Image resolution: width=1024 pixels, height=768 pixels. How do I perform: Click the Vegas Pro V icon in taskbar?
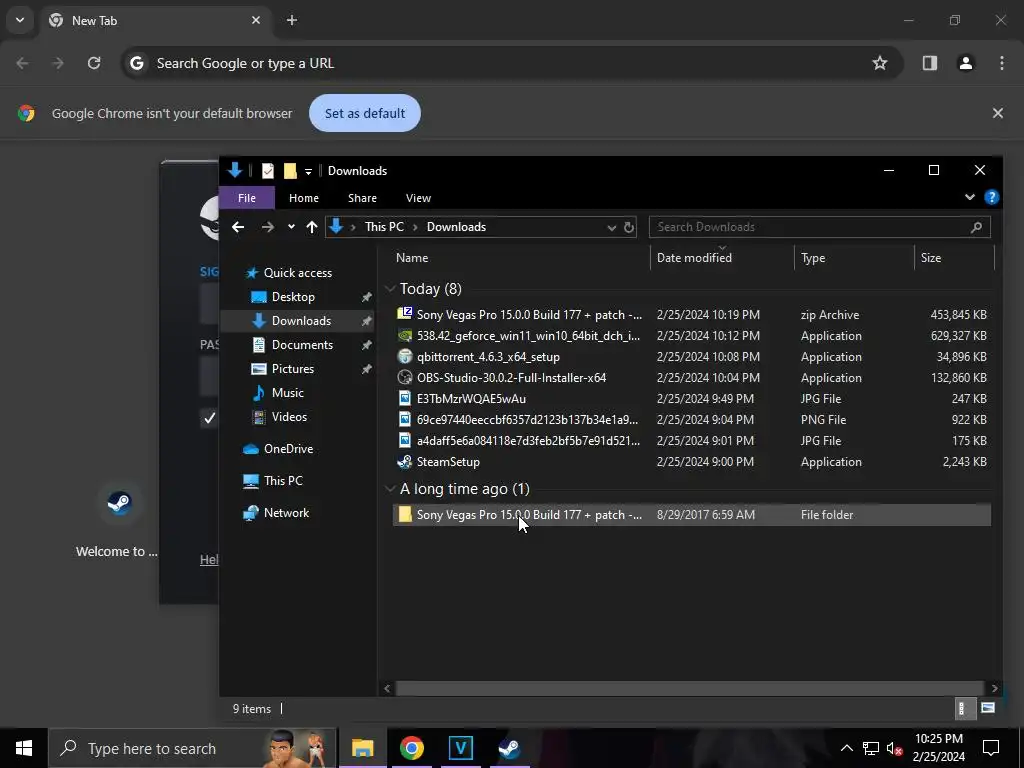pyautogui.click(x=460, y=748)
